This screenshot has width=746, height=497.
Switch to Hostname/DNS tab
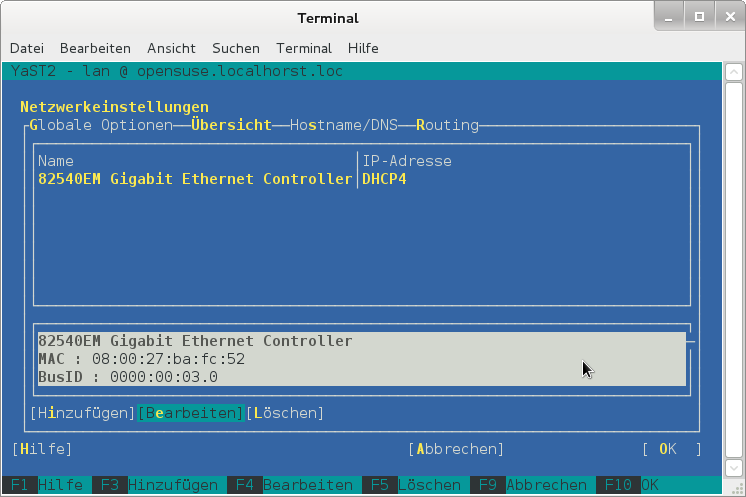(343, 125)
